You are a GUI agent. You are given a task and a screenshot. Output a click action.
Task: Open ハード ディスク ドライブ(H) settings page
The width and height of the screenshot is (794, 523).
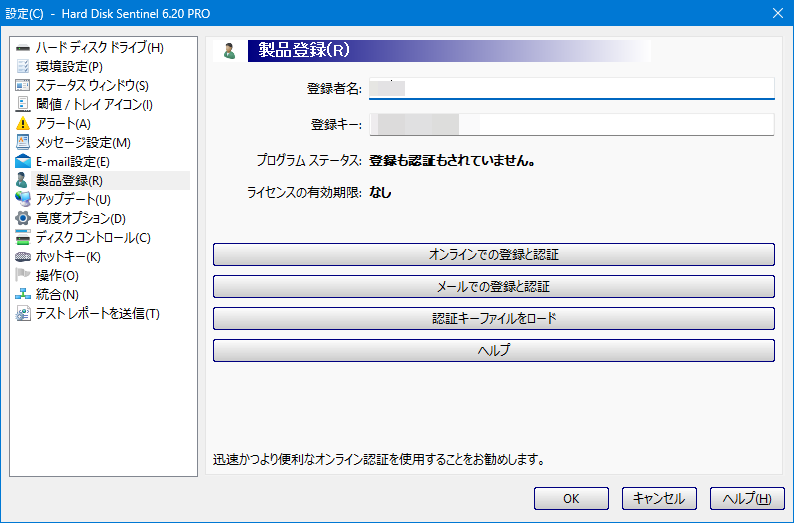tap(100, 48)
